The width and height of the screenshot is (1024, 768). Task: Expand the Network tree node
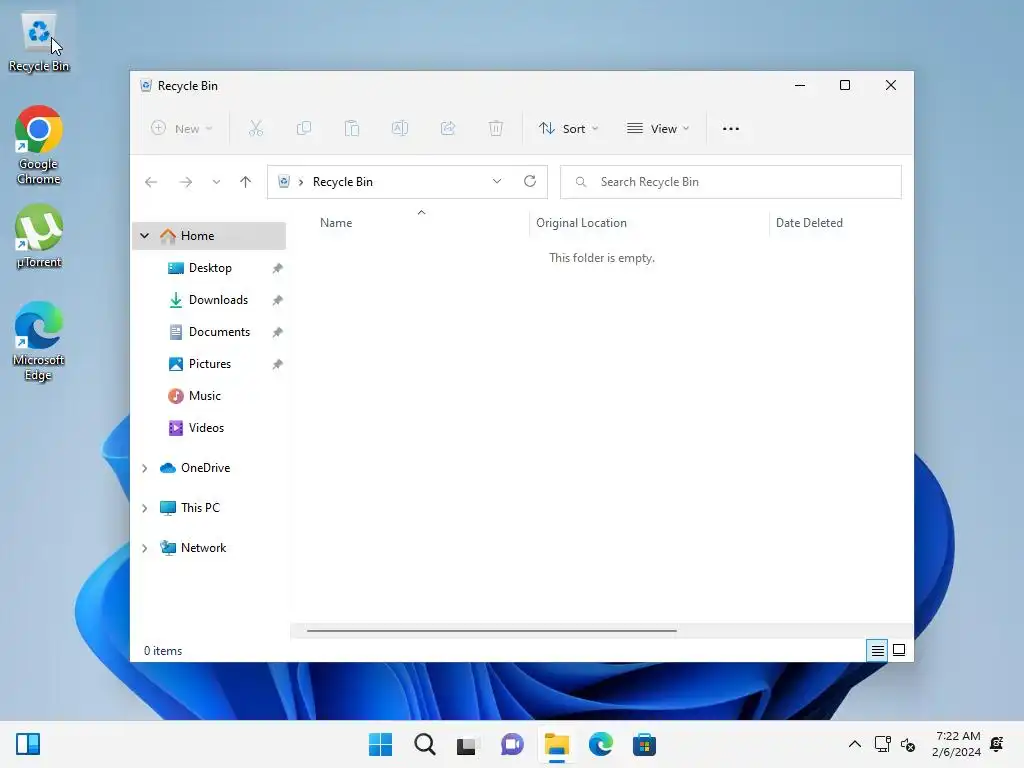145,549
